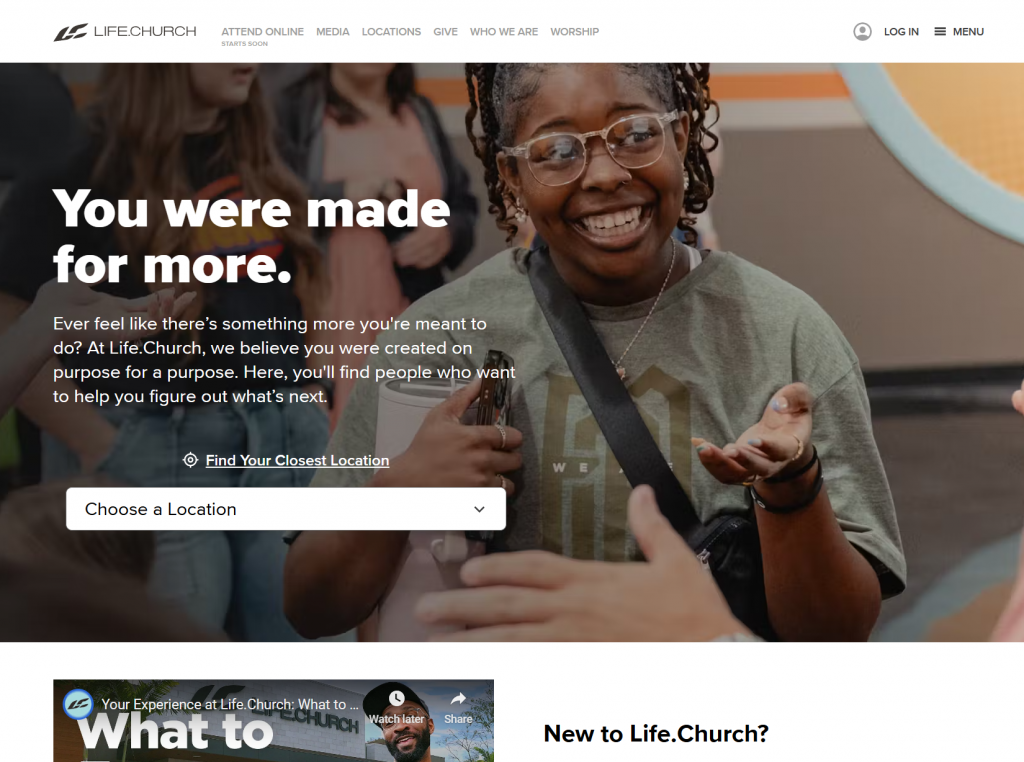Click the video Share arrow icon
1024x762 pixels.
[458, 698]
